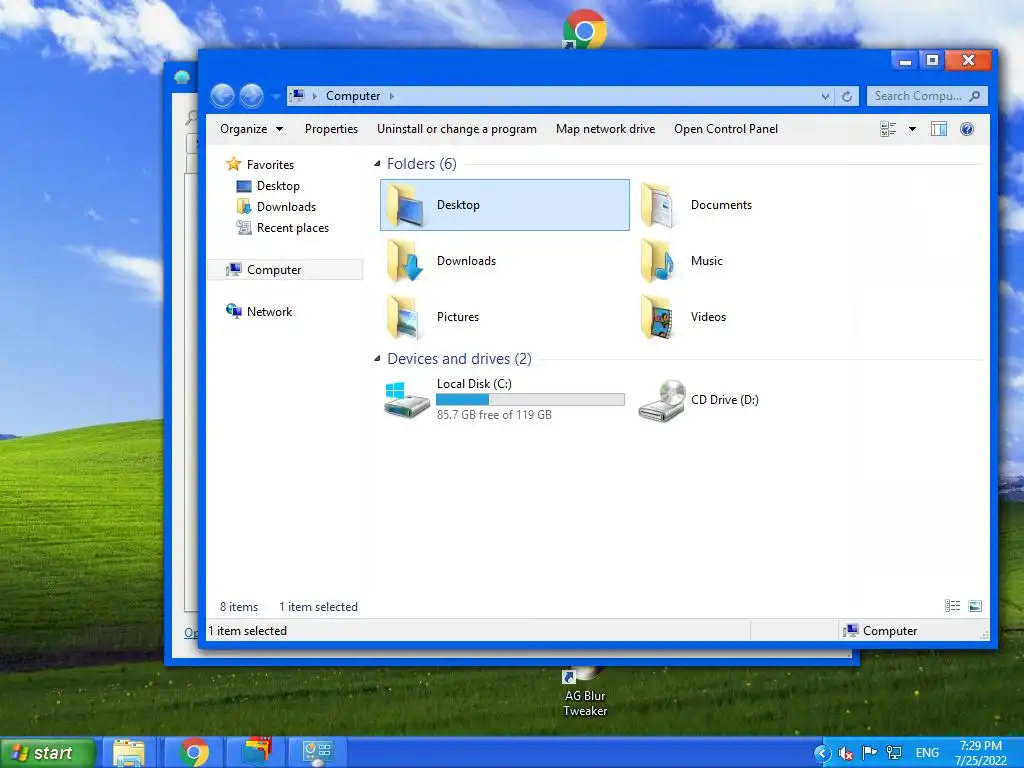1024x768 pixels.
Task: Click Uninstall or change a program
Action: [456, 129]
